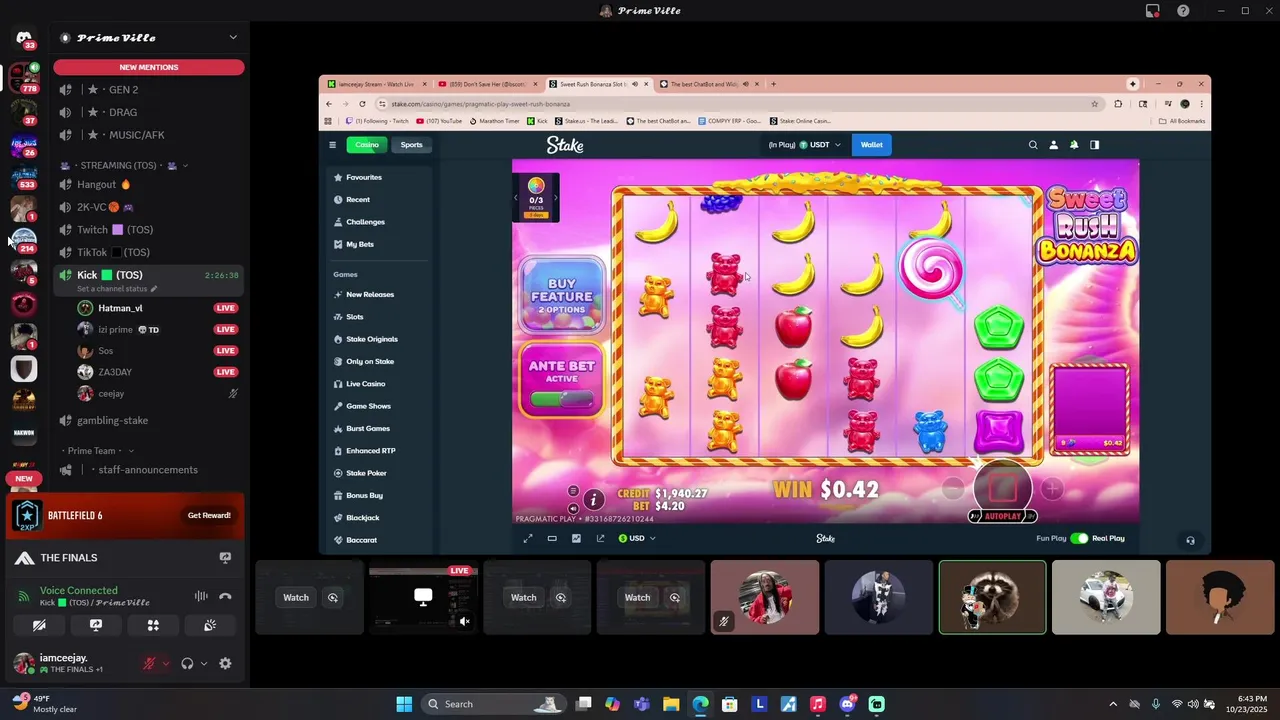1280x720 pixels.
Task: Click the Watch button on first stream tile
Action: (x=296, y=597)
